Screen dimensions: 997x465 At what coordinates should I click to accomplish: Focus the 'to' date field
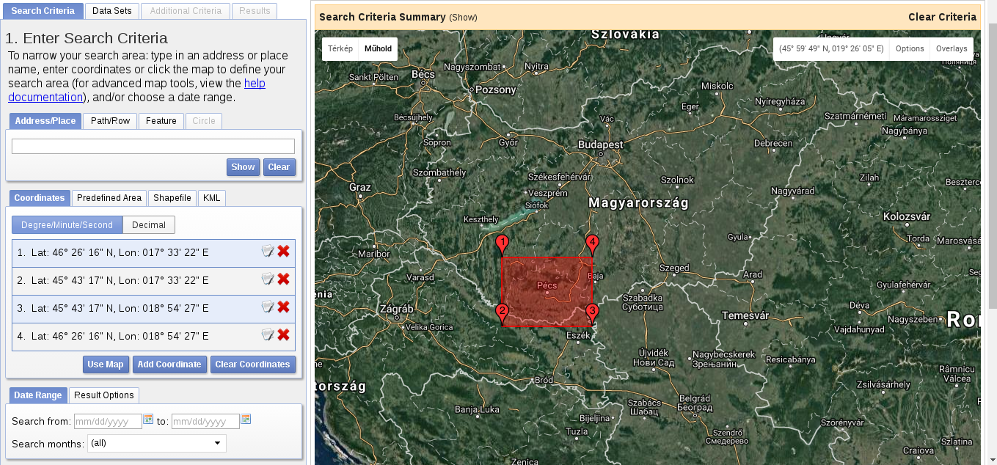[x=205, y=421]
